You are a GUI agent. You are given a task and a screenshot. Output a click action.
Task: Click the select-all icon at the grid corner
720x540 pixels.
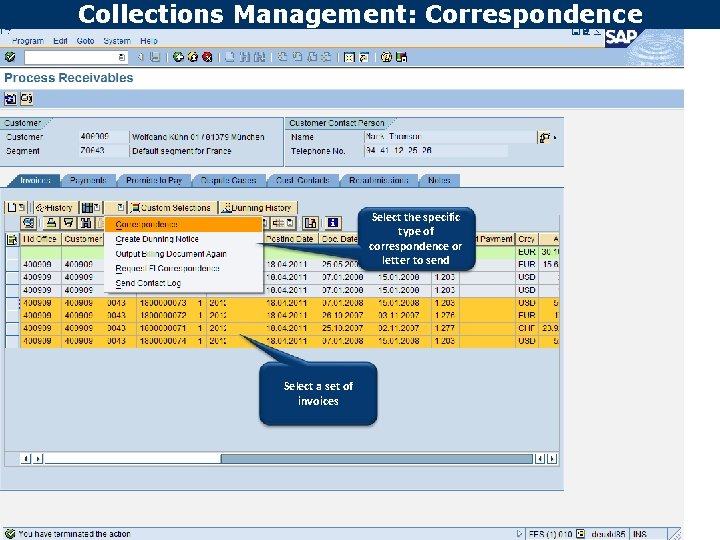click(x=12, y=239)
